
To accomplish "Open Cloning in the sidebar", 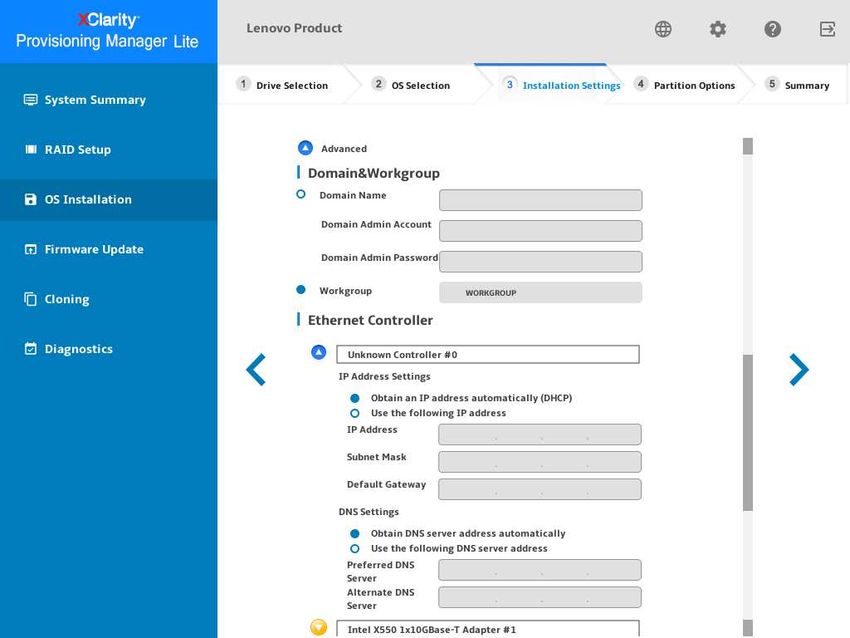I will [108, 299].
